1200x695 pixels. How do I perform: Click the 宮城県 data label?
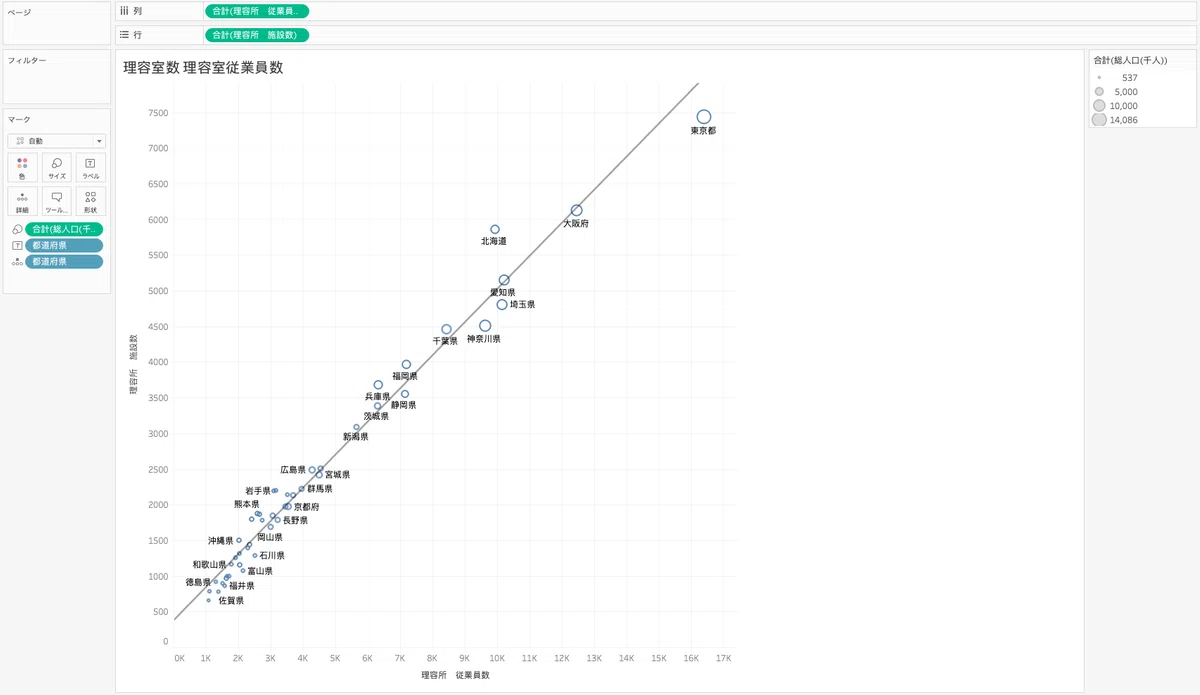338,474
